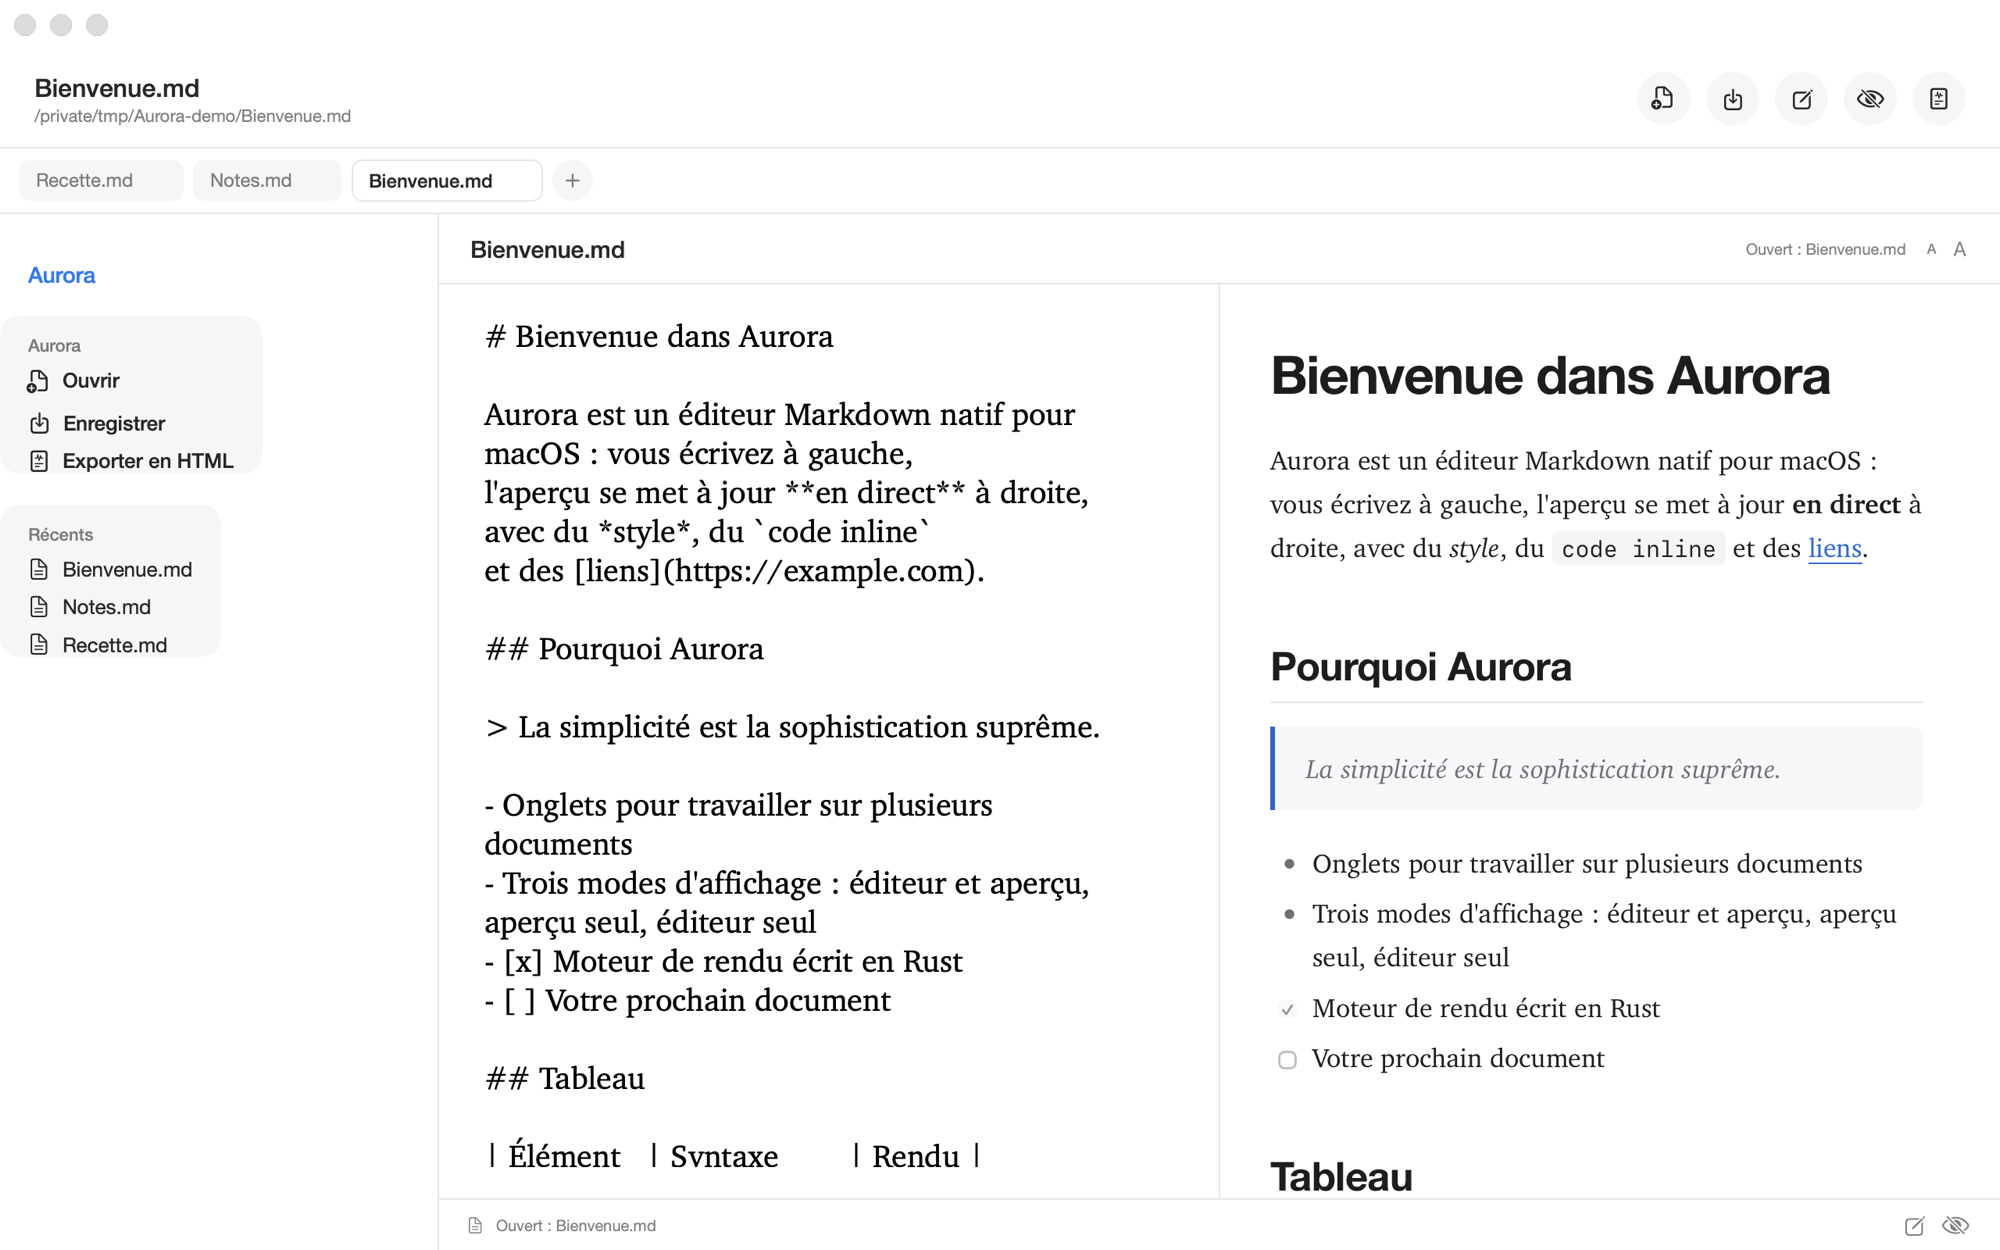The width and height of the screenshot is (2000, 1250).
Task: Add a new tab with plus button
Action: (572, 181)
